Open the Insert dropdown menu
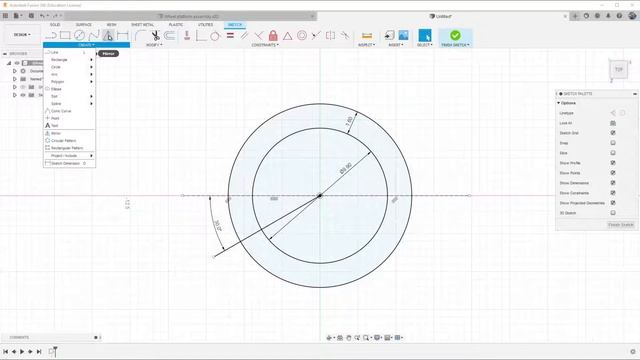Image resolution: width=640 pixels, height=360 pixels. pyautogui.click(x=396, y=45)
